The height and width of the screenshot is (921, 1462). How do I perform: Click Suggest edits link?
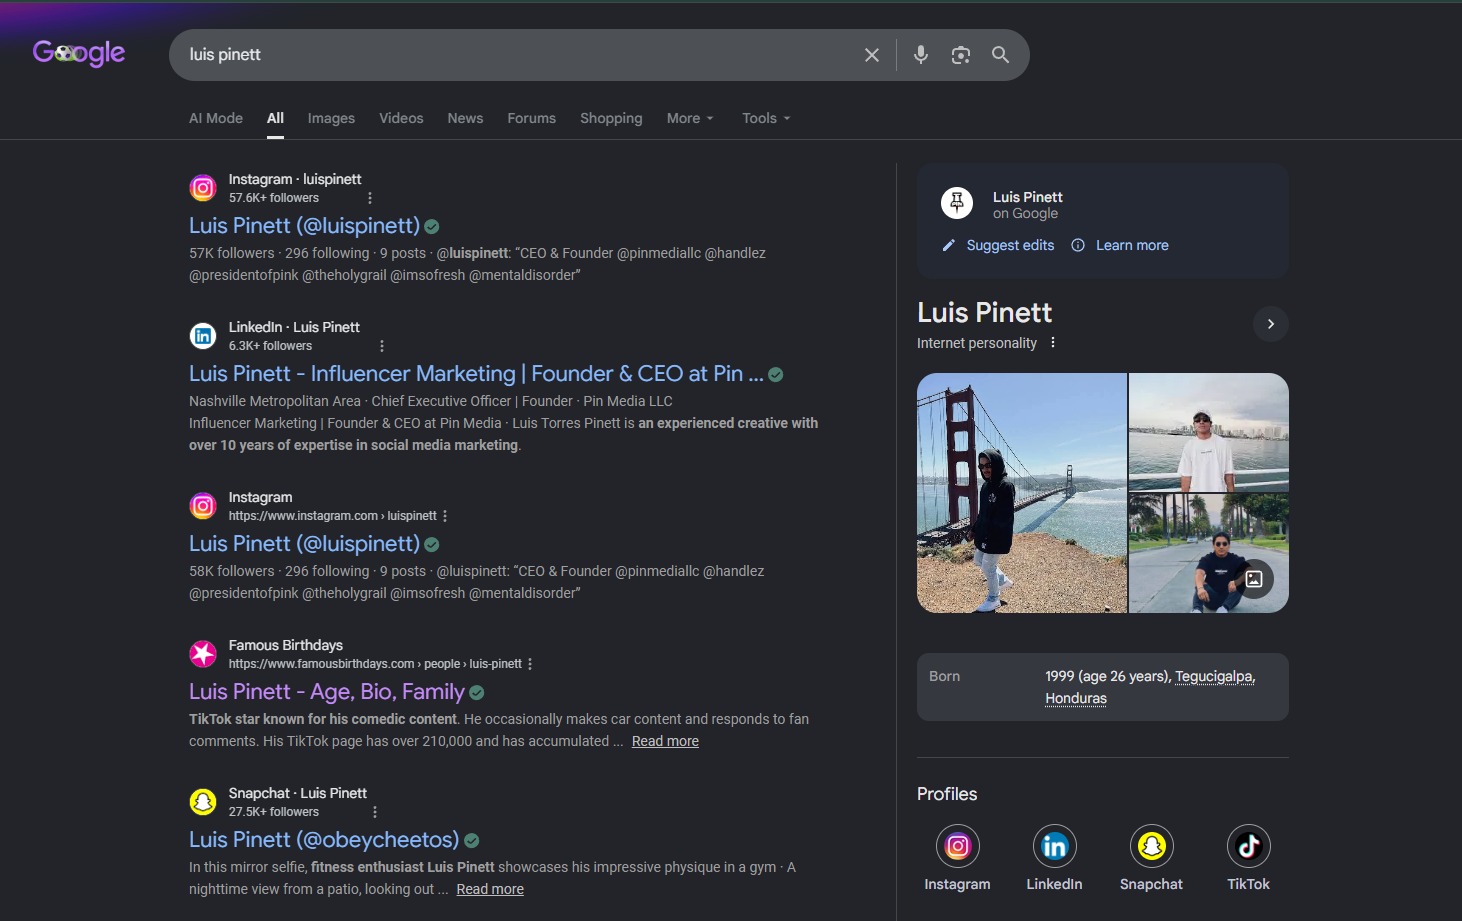(1010, 245)
